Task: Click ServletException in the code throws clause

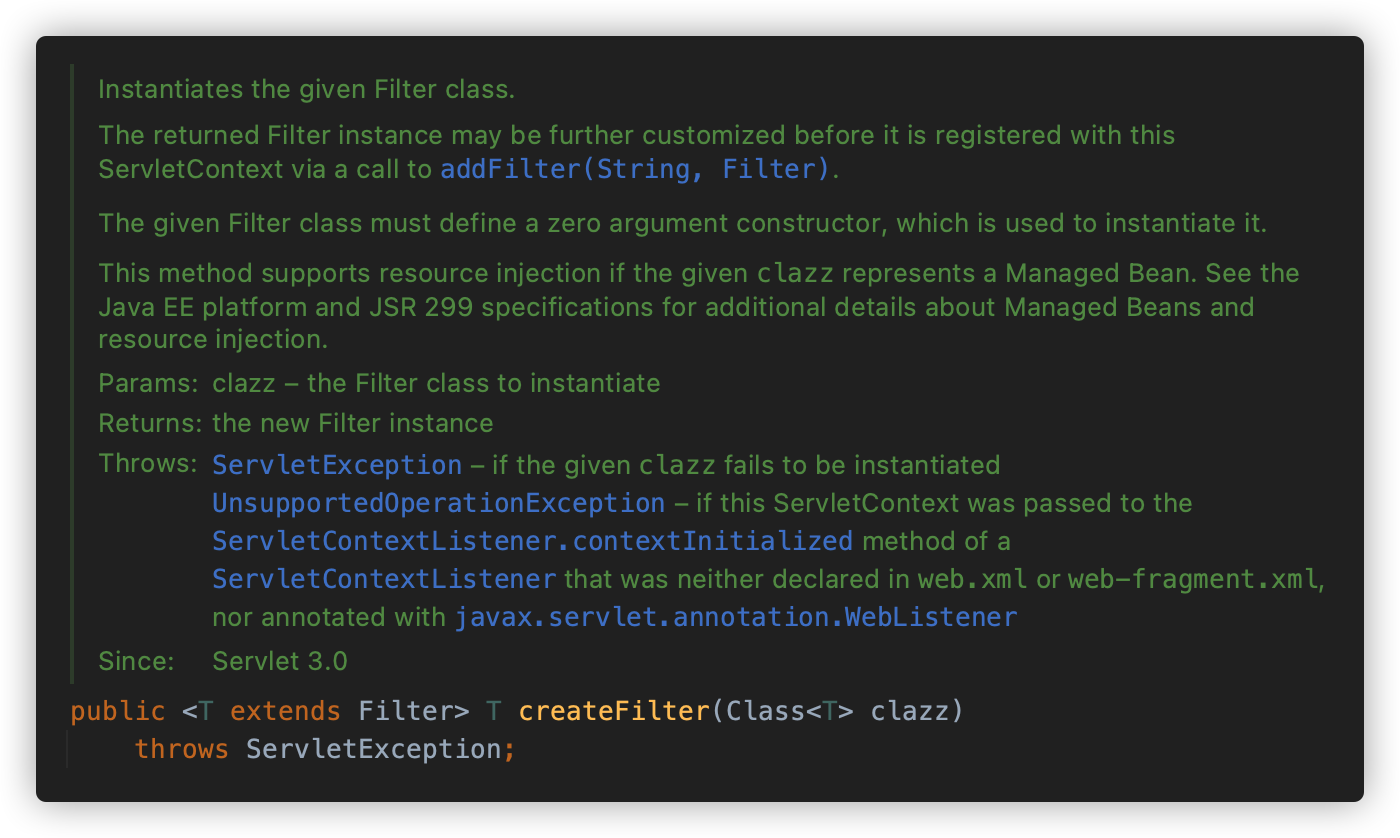Action: pyautogui.click(x=372, y=749)
